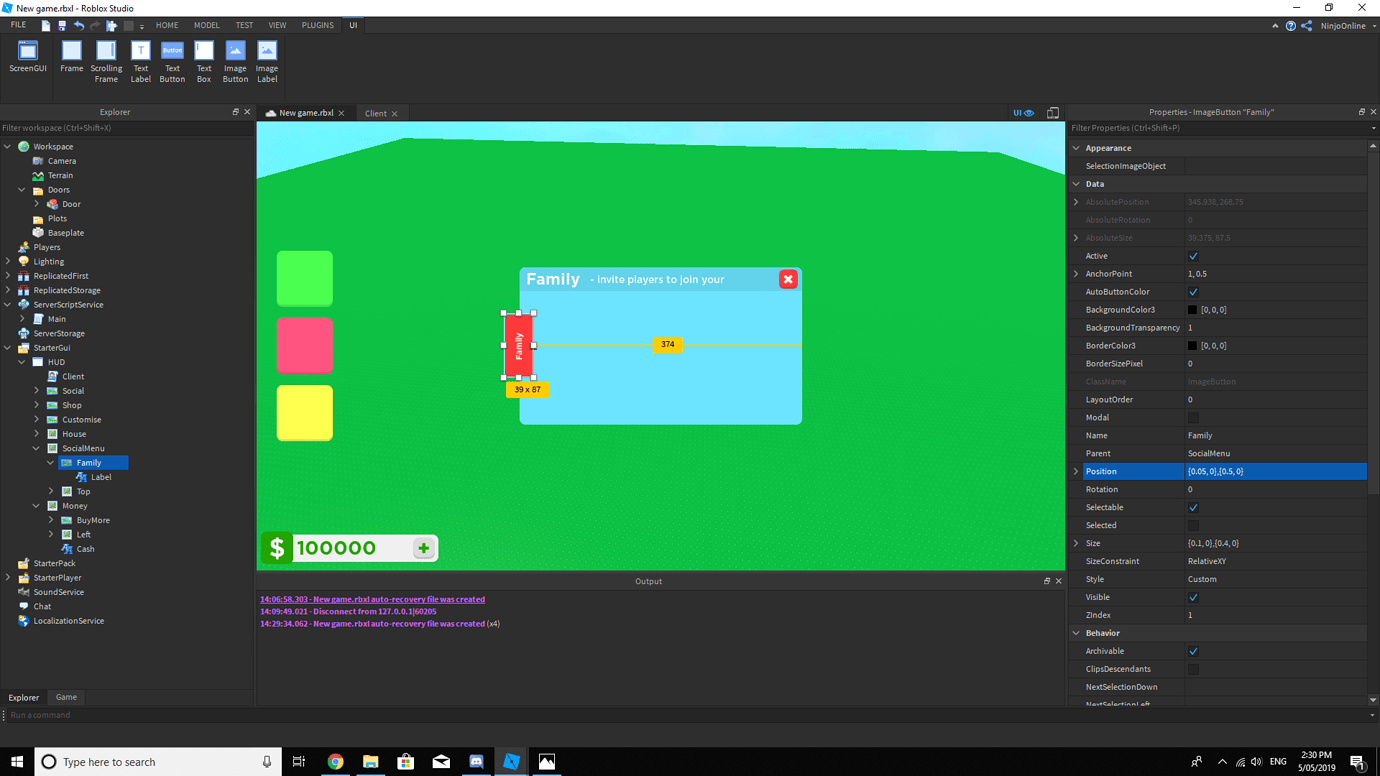Image resolution: width=1380 pixels, height=776 pixels.
Task: Expand the Size property in Properties panel
Action: point(1078,543)
